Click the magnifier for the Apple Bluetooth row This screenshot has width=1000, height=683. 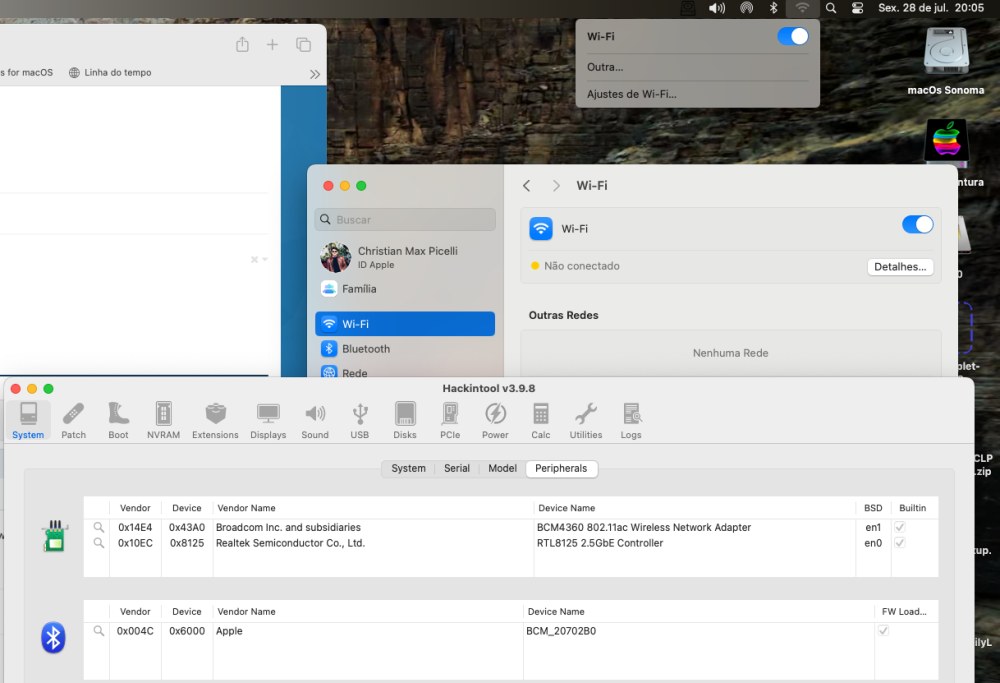pyautogui.click(x=98, y=631)
